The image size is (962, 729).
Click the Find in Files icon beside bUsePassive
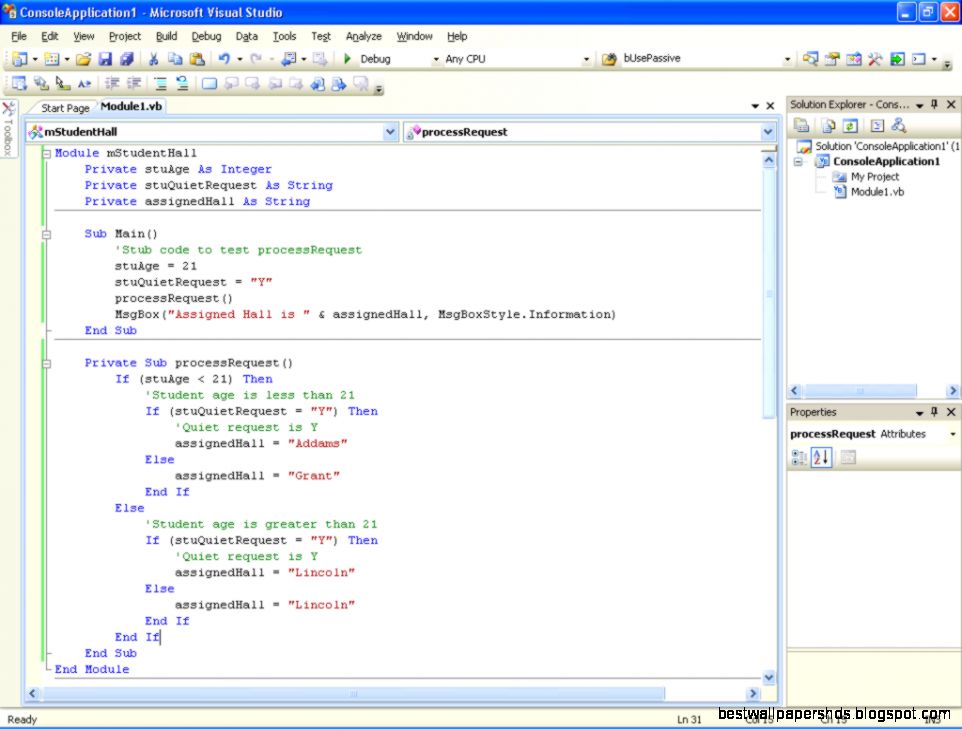(609, 59)
